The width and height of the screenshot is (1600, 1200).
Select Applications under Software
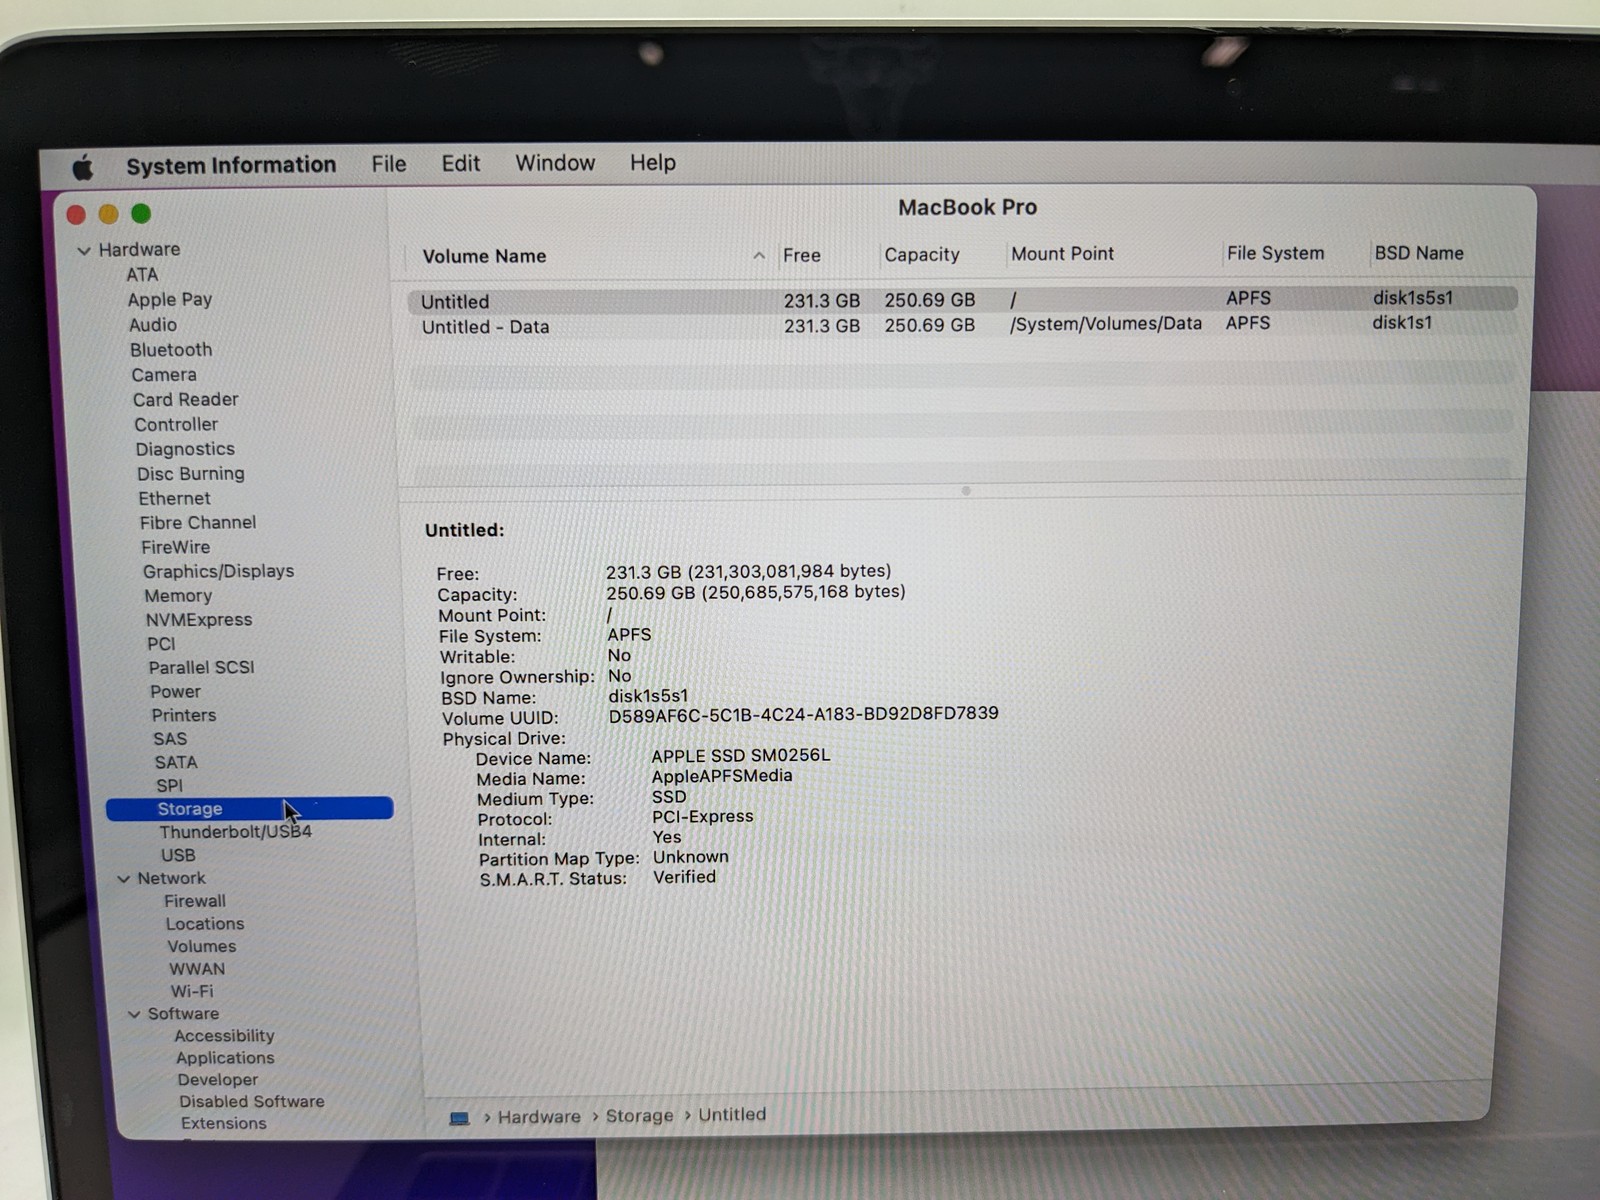pyautogui.click(x=225, y=1058)
